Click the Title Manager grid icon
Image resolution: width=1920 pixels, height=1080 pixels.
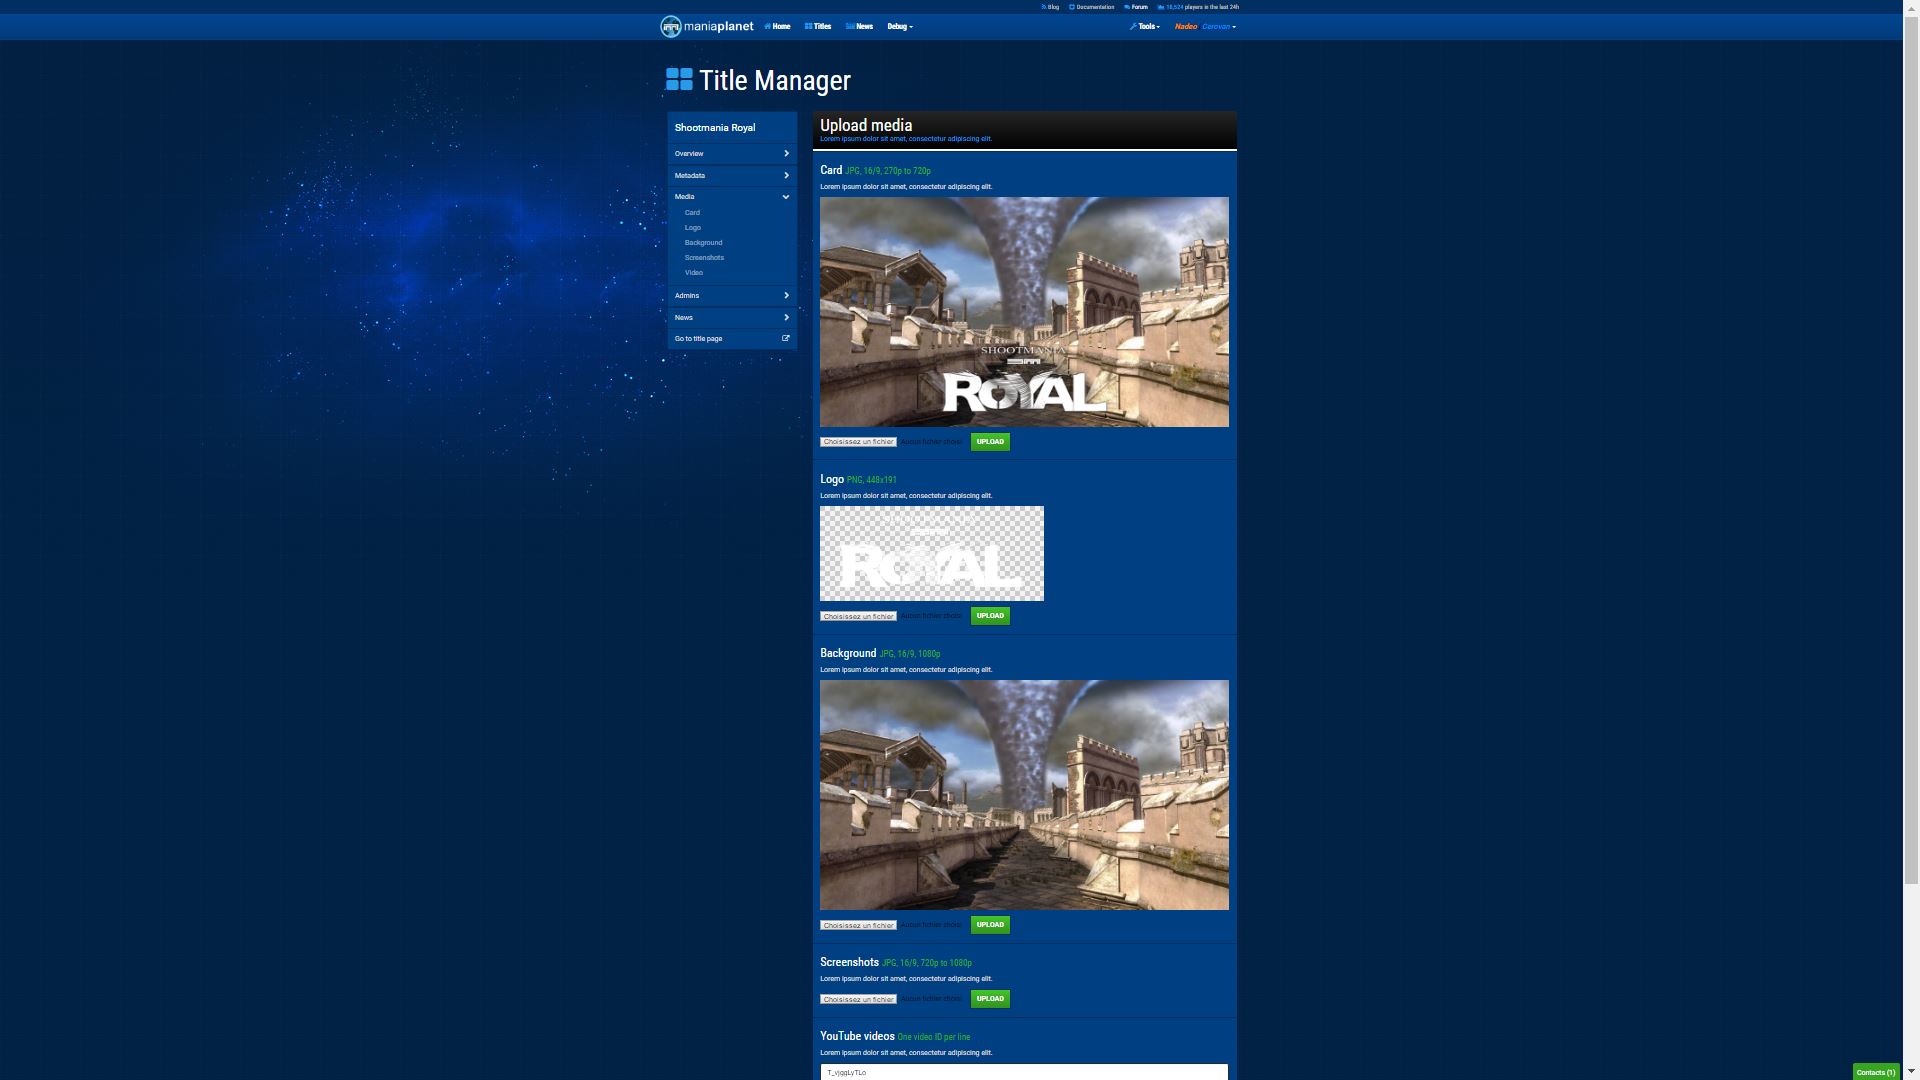click(x=679, y=79)
